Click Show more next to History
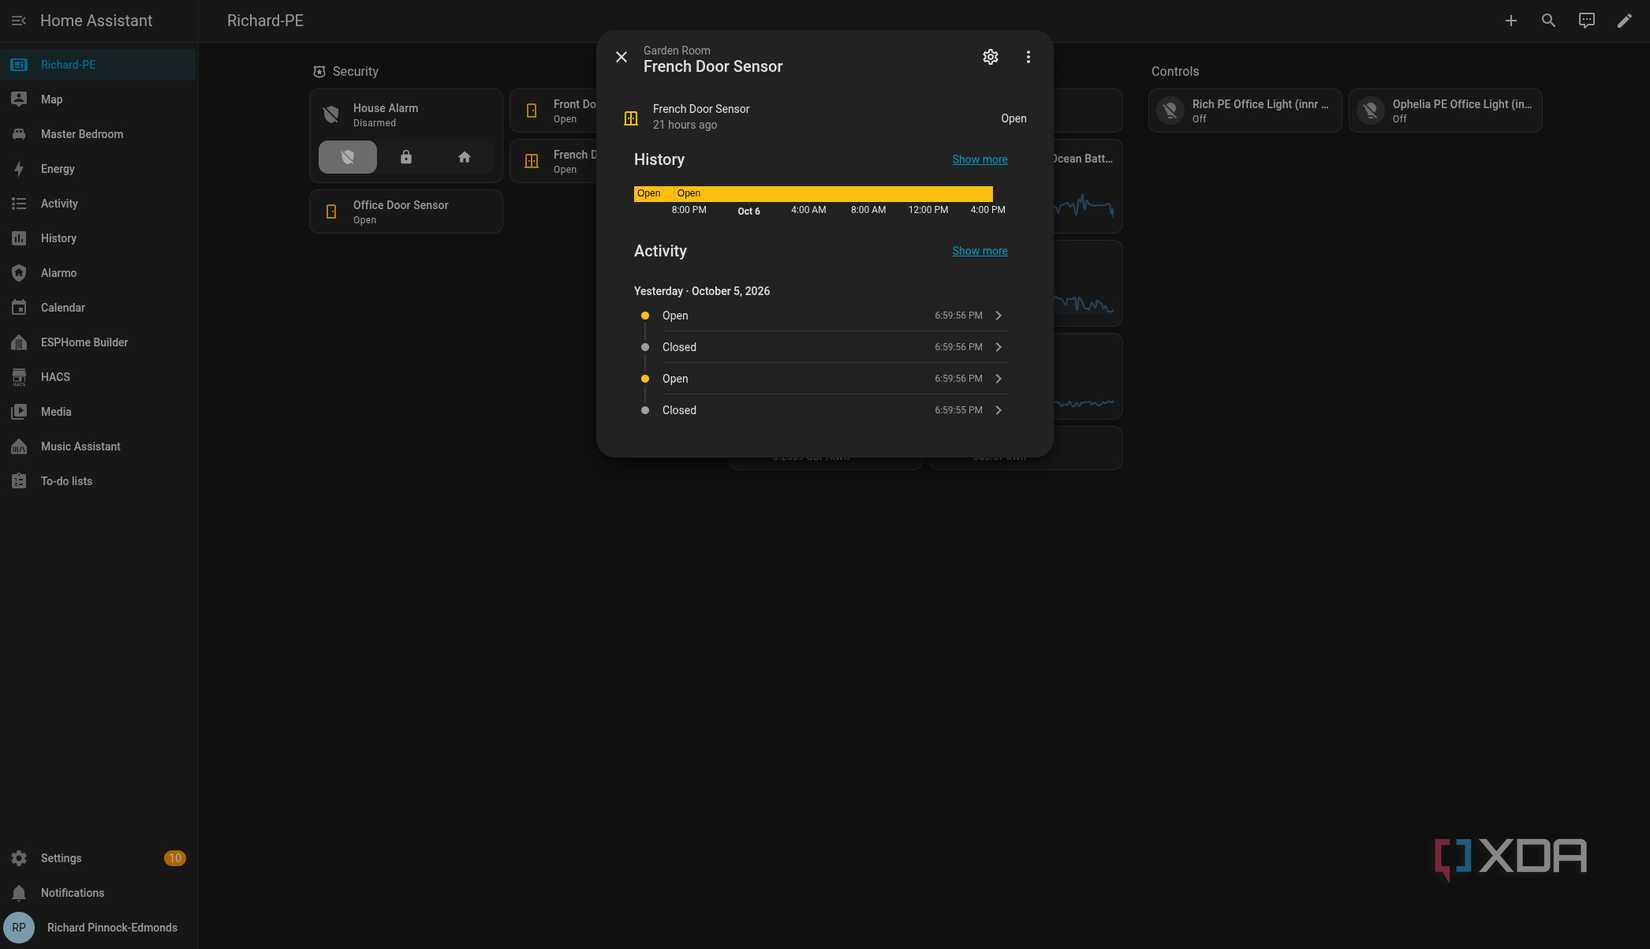 pyautogui.click(x=979, y=160)
